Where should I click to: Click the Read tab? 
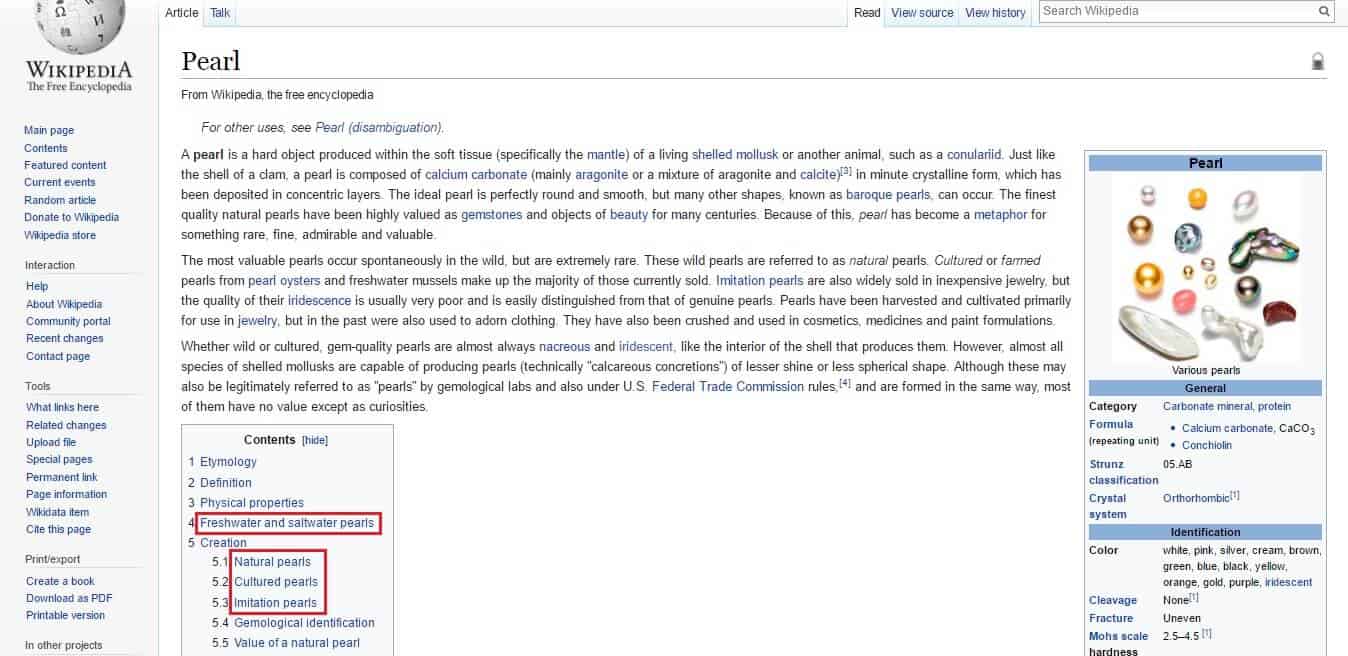tap(866, 13)
